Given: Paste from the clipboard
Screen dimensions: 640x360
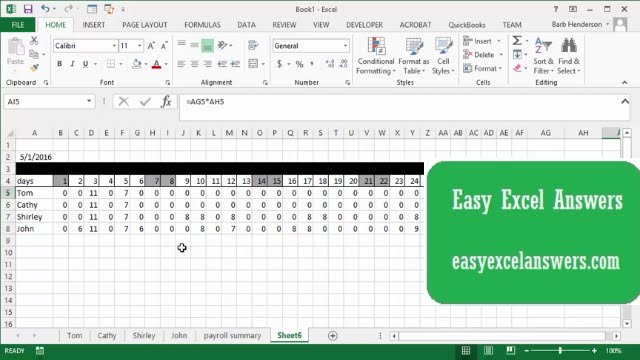Looking at the screenshot, I should tap(16, 51).
